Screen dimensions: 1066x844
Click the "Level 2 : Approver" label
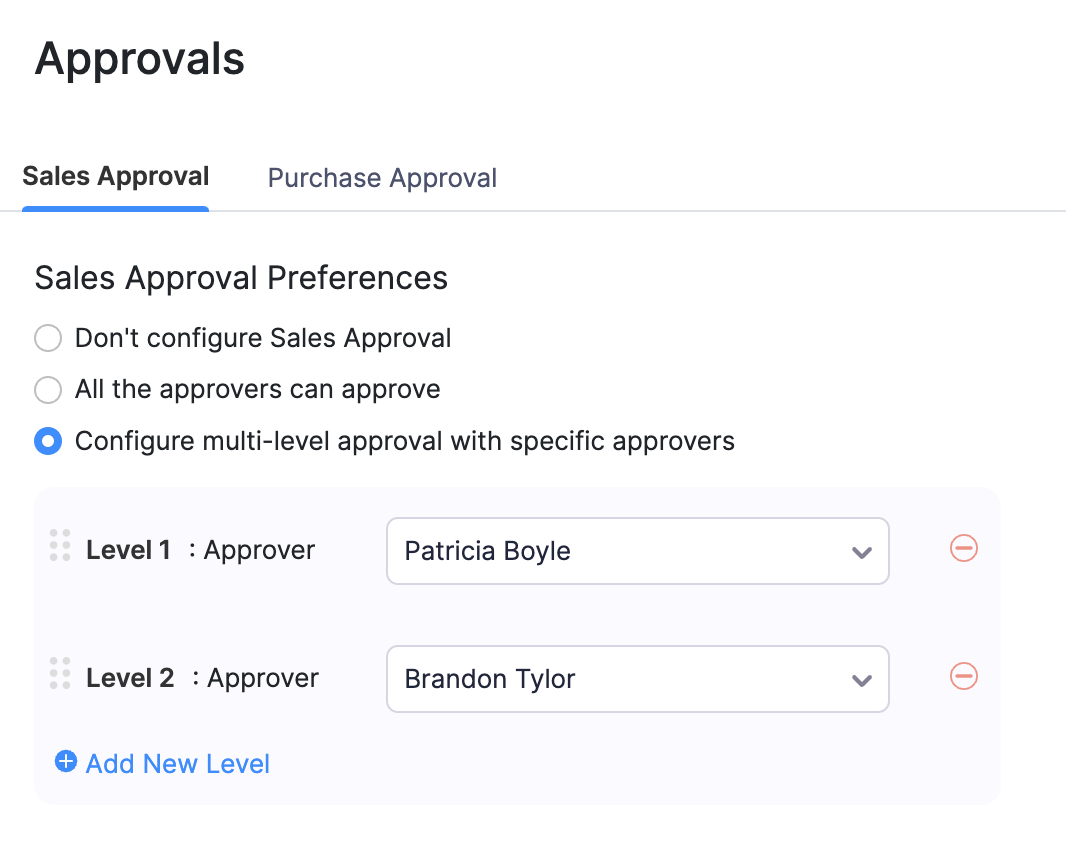[202, 677]
